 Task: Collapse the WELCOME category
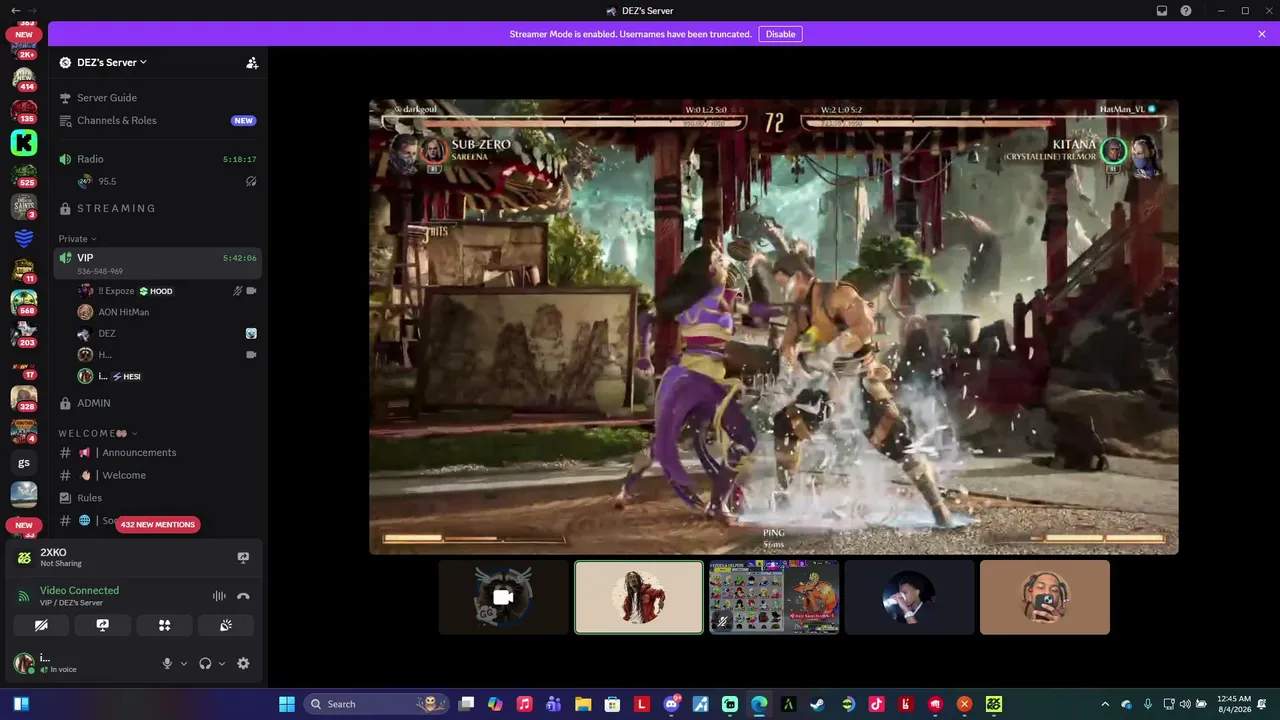[x=98, y=434]
